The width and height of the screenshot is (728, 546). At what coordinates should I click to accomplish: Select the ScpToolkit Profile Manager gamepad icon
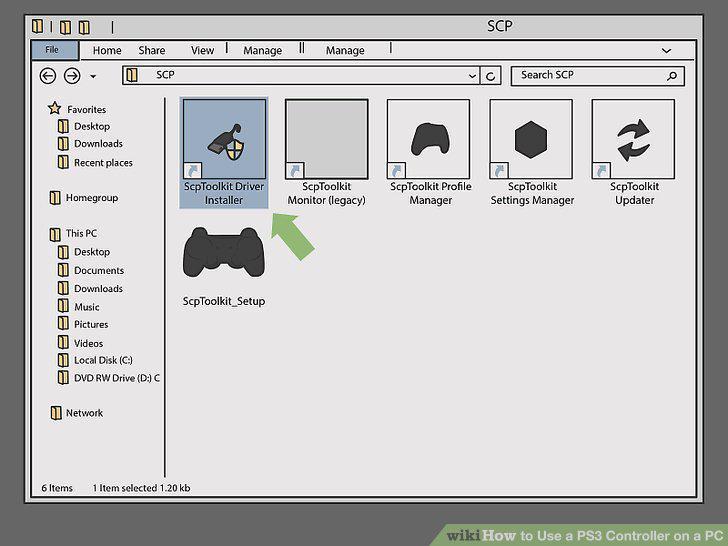[429, 139]
